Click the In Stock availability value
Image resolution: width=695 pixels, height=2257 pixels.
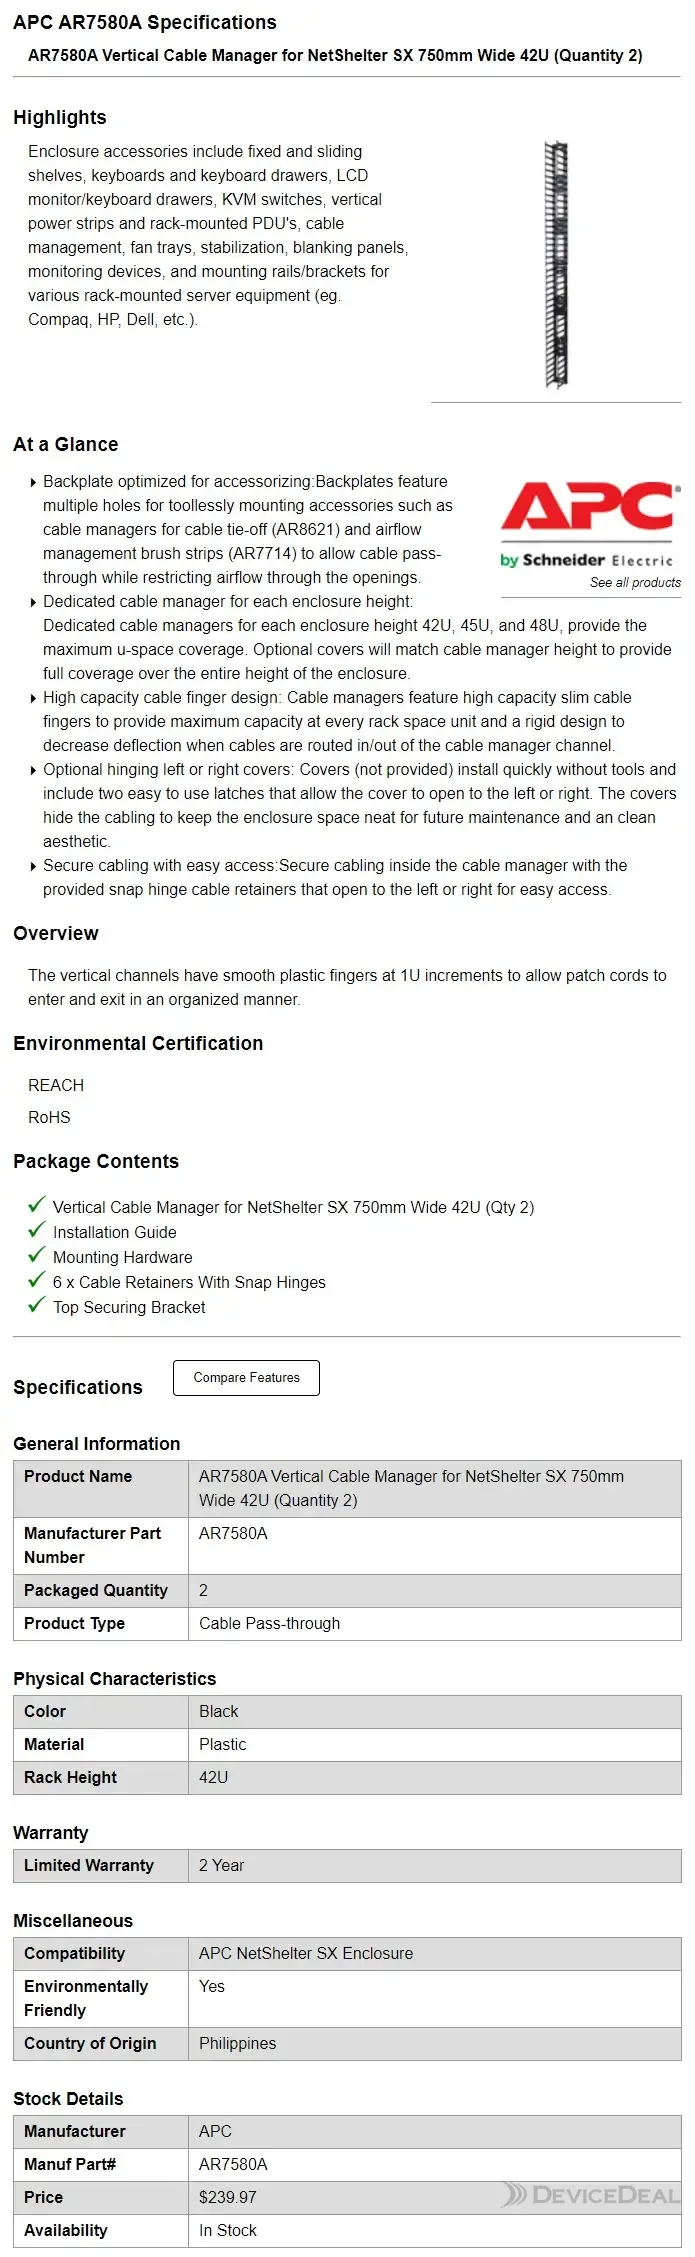[228, 2230]
